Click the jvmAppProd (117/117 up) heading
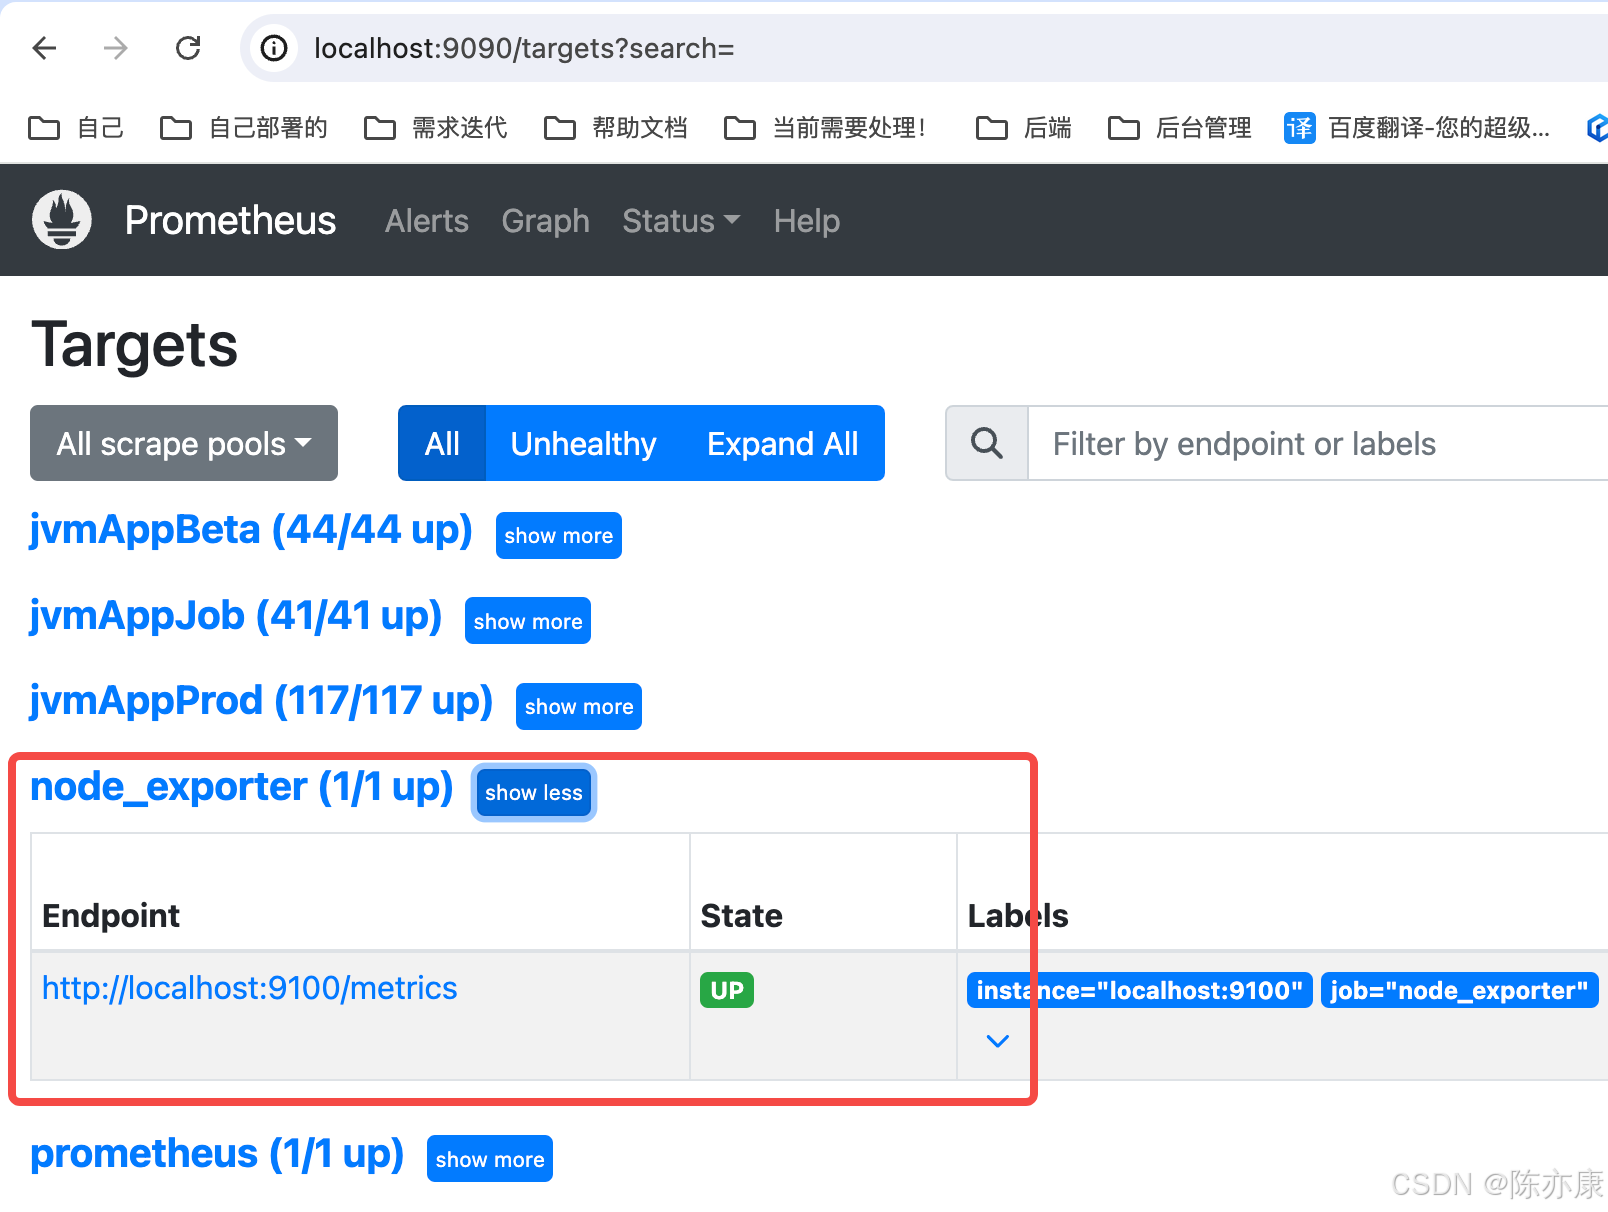 (262, 701)
